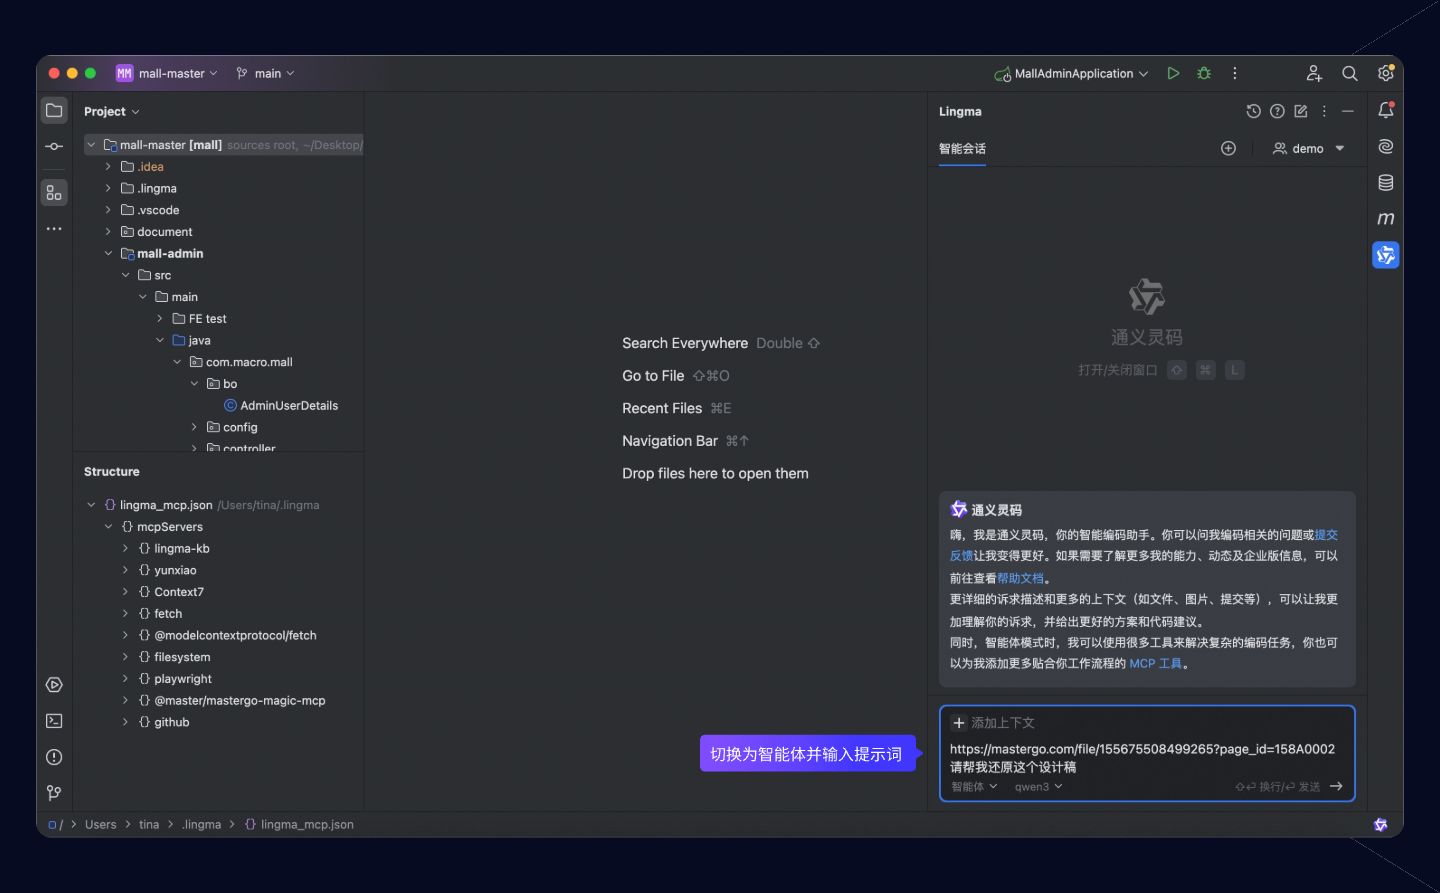Open the demo profile dropdown

[x=1308, y=148]
